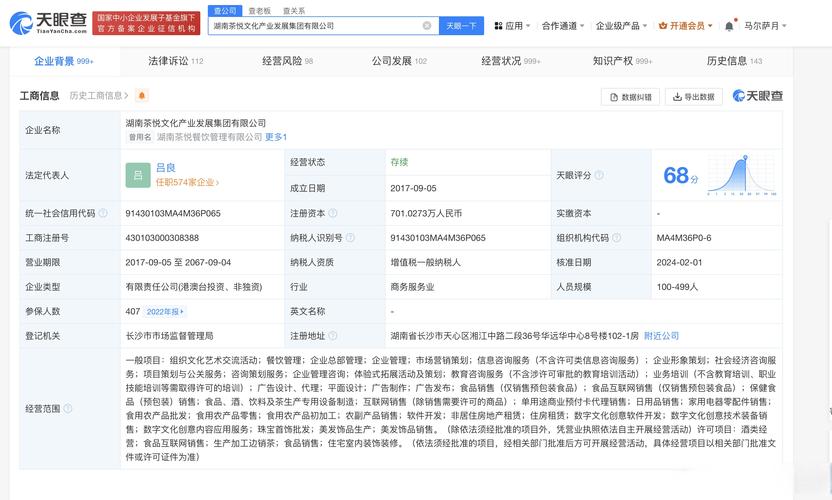Click the 701.0273万人民币 capital value
This screenshot has width=832, height=500.
[426, 213]
